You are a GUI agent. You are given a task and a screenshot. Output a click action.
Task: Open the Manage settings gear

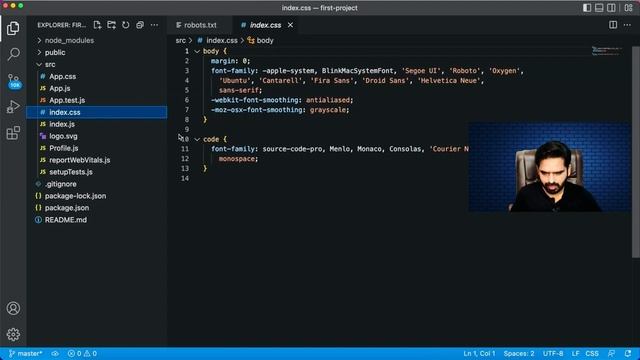13,334
